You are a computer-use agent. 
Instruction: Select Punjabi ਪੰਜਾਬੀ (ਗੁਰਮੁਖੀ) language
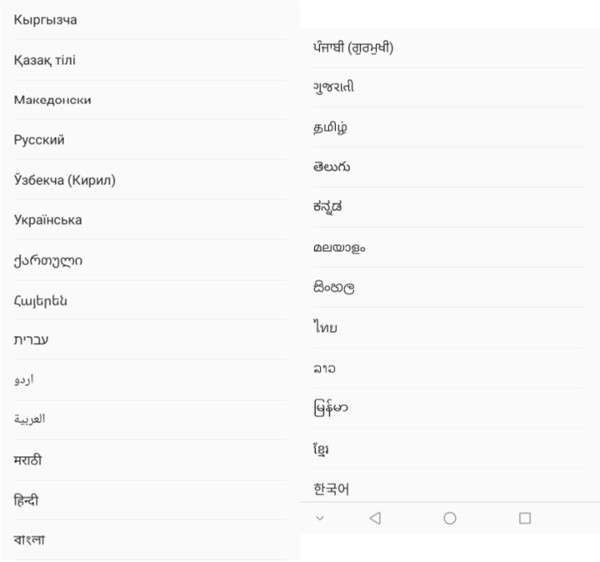450,48
